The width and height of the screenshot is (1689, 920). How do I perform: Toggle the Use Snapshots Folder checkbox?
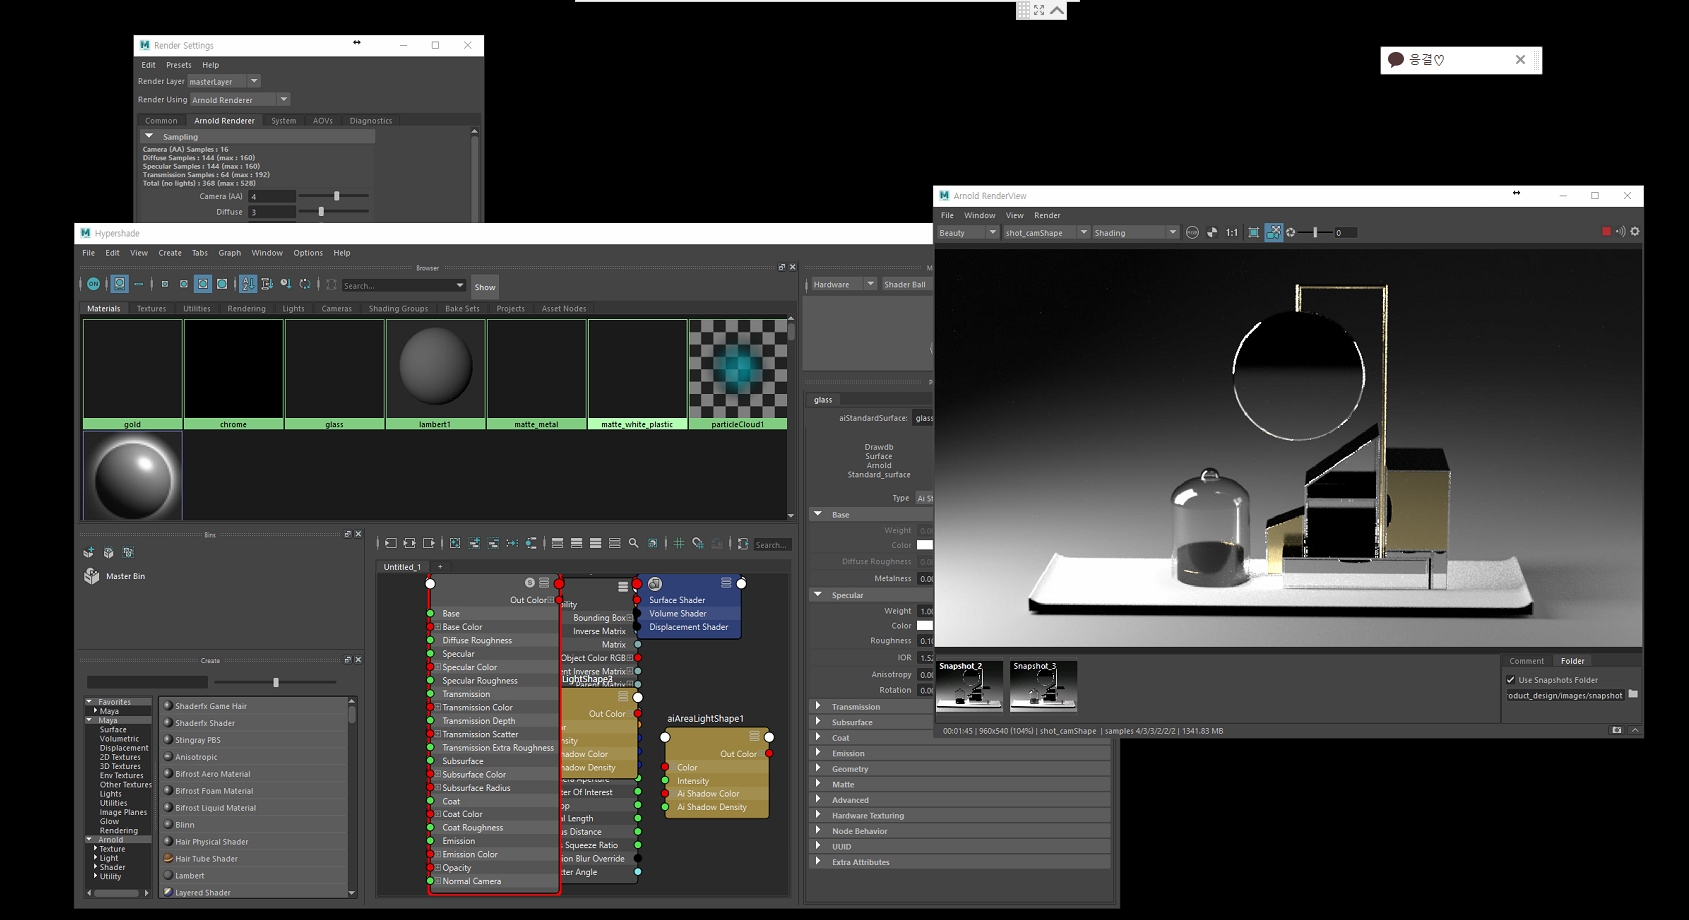1511,680
